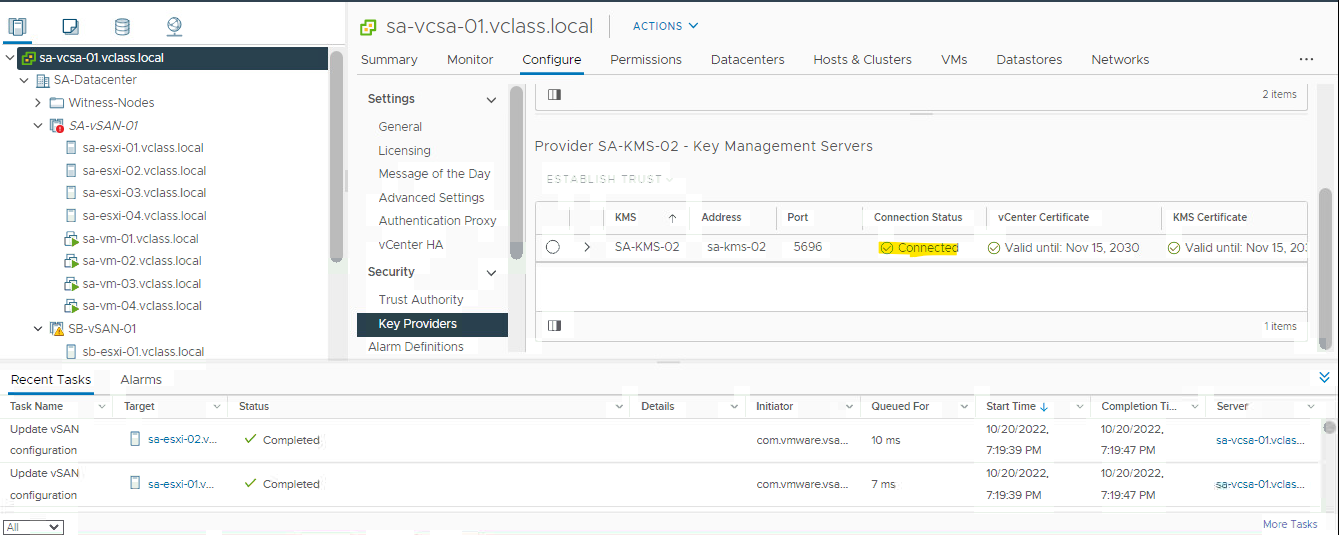
Task: Switch to the Datastores tab
Action: click(x=1029, y=60)
